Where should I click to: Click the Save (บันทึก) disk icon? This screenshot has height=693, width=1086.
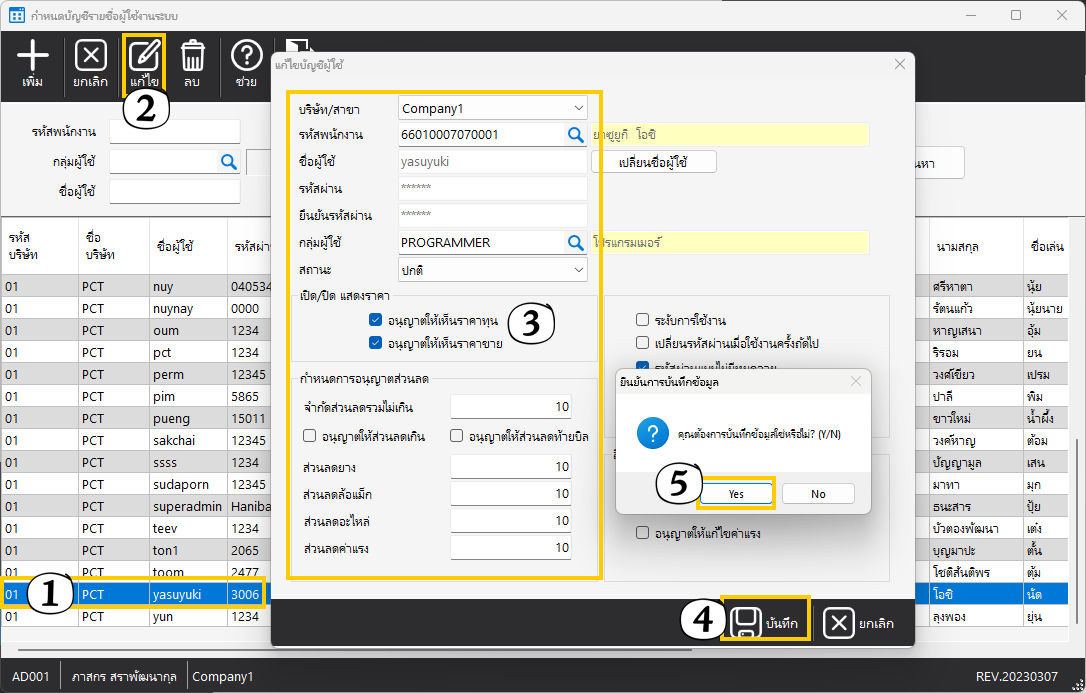pyautogui.click(x=743, y=623)
